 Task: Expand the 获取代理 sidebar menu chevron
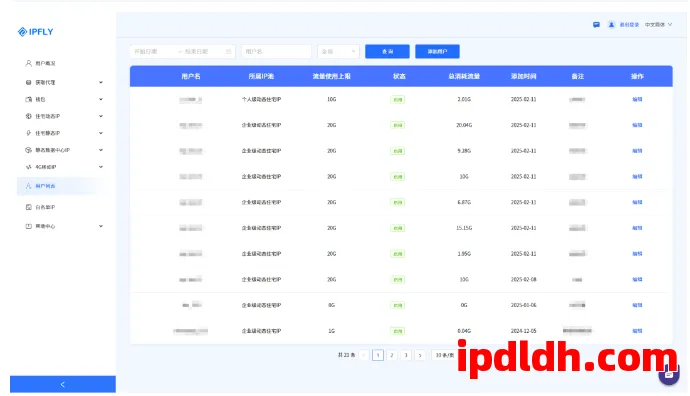coord(101,82)
